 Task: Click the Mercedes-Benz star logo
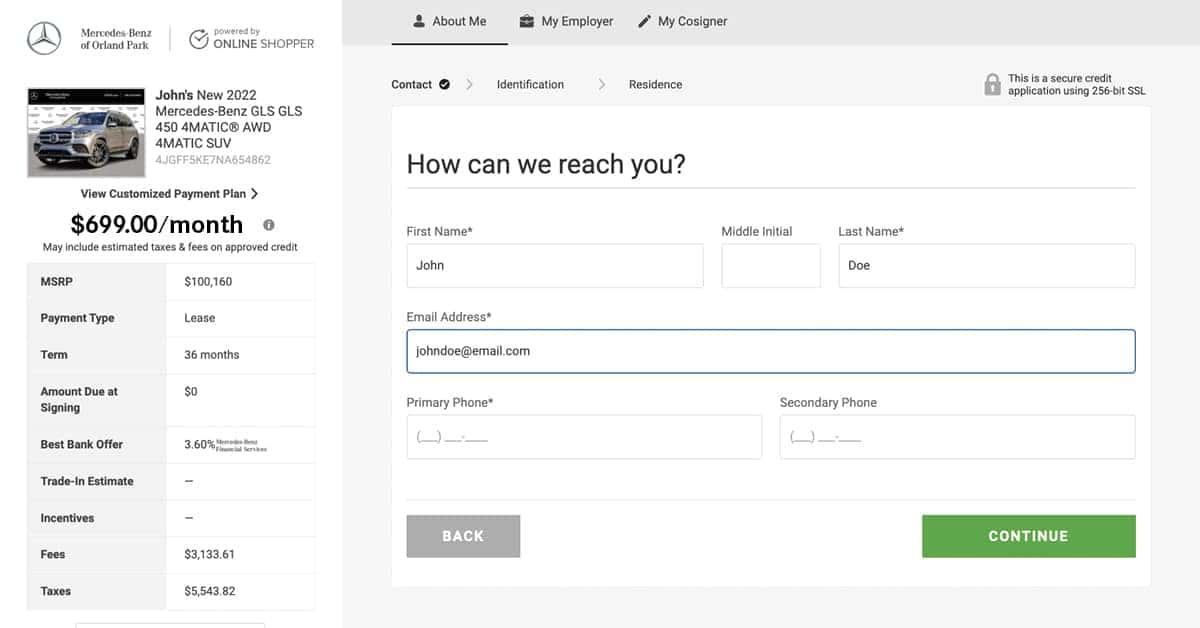[44, 39]
